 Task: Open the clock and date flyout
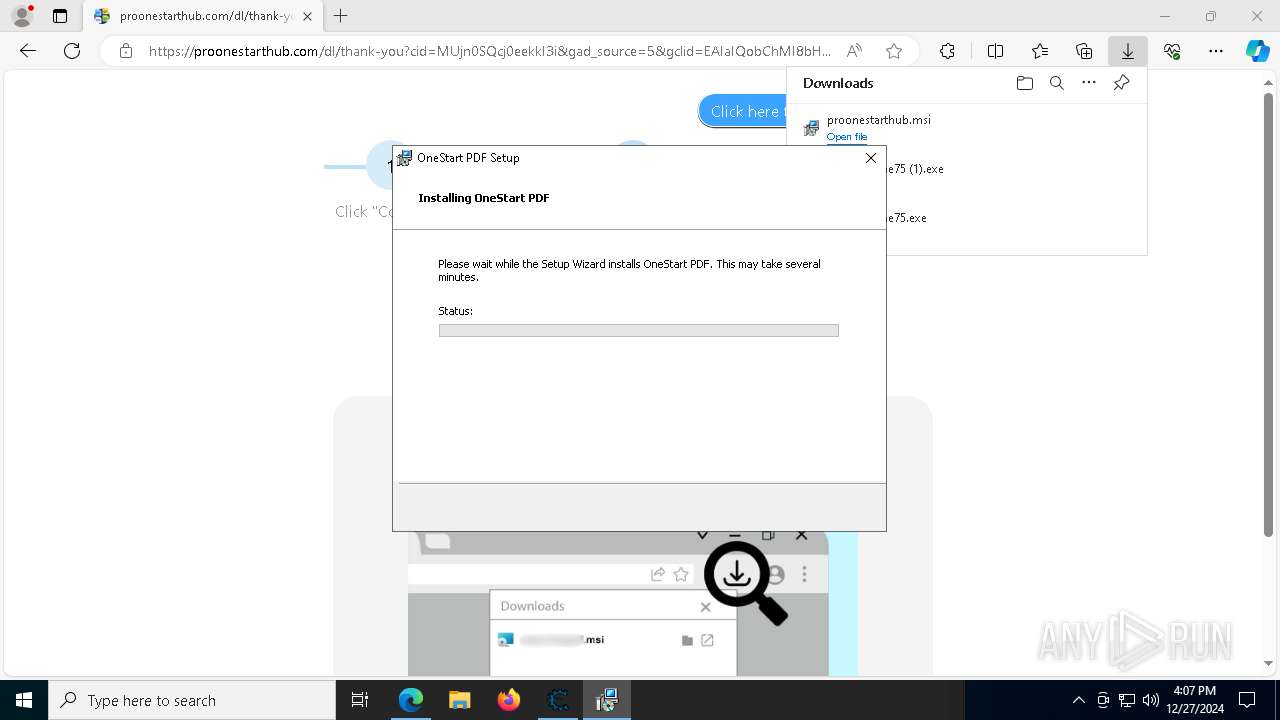[x=1195, y=700]
